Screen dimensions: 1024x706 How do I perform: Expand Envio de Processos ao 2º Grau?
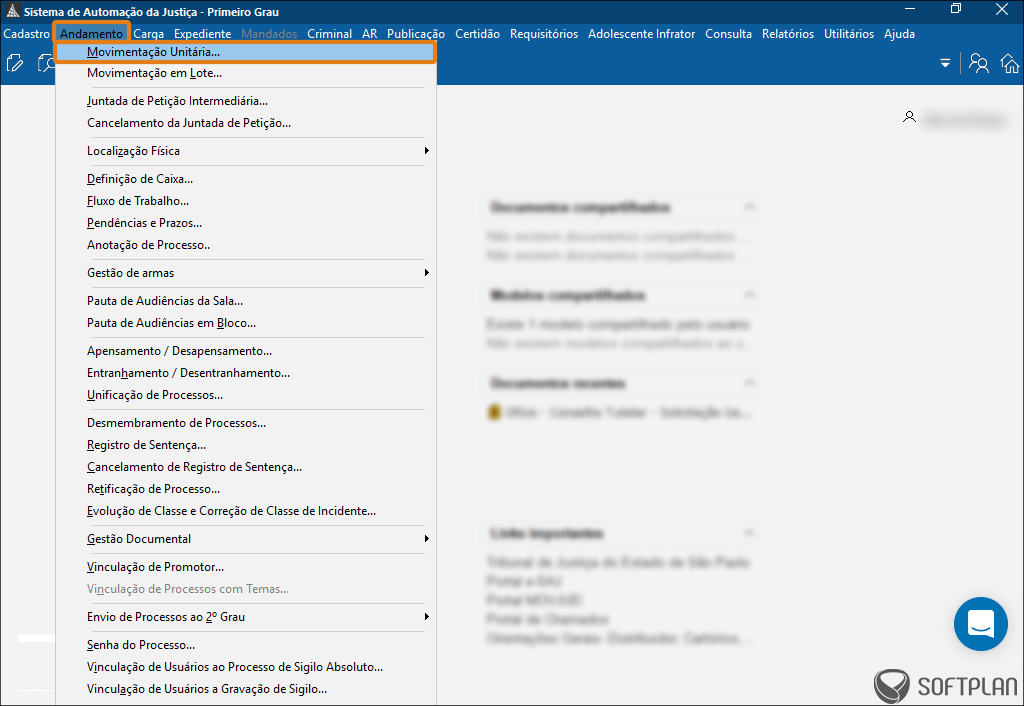point(426,617)
